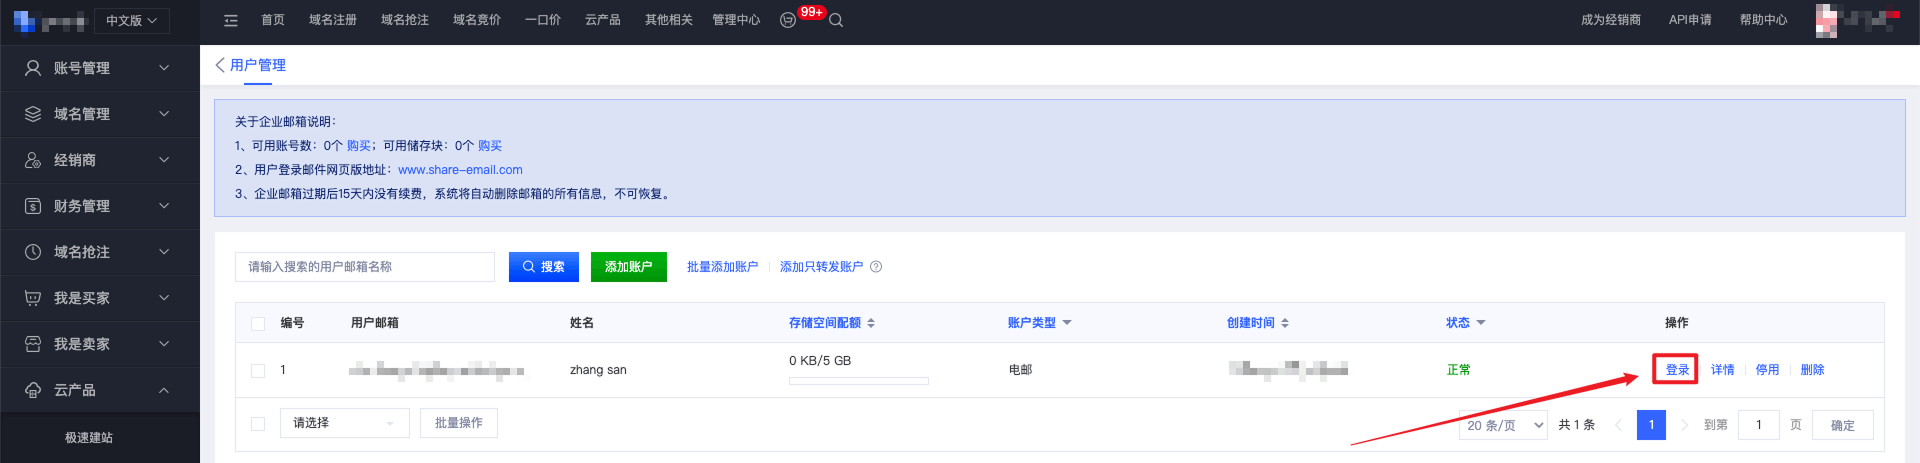1920x463 pixels.
Task: Open the 云产品 top navigation menu
Action: (602, 20)
